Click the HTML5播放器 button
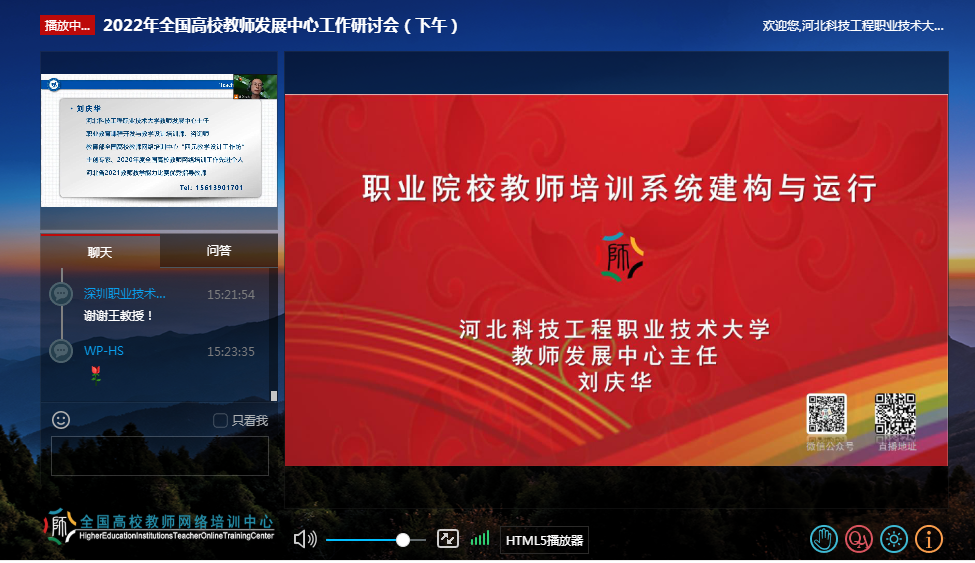Viewport: 975px width, 563px height. [544, 541]
